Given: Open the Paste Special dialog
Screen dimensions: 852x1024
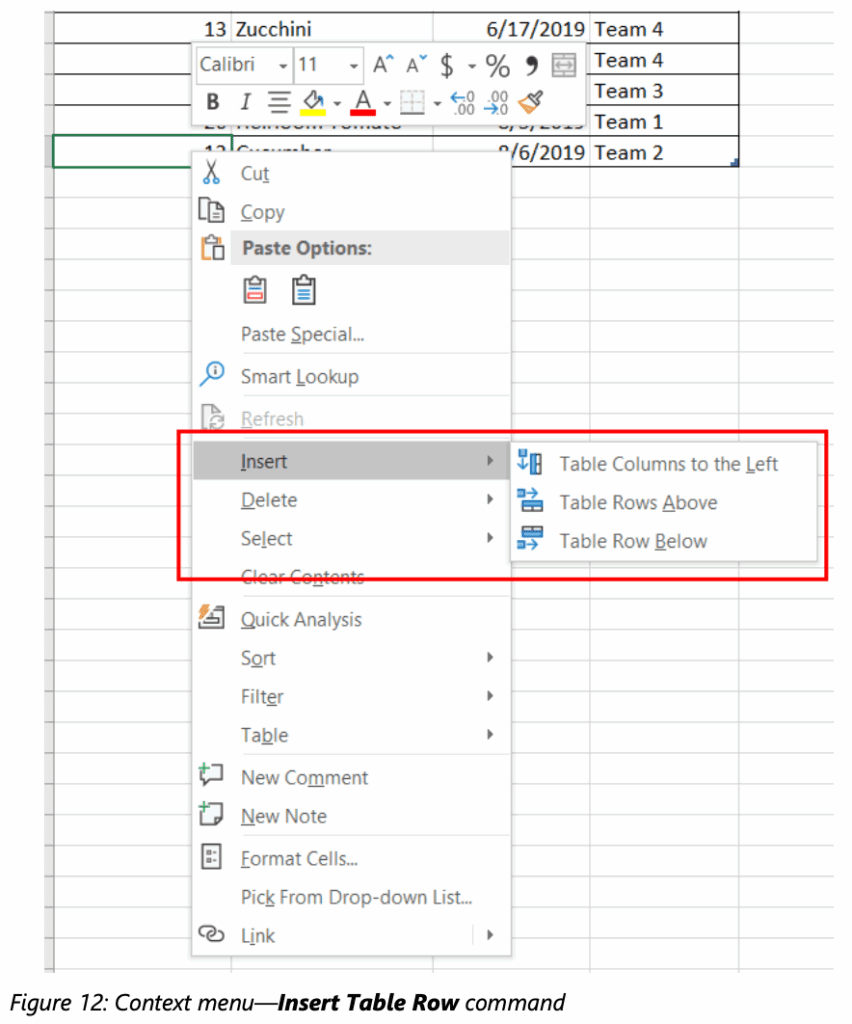Looking at the screenshot, I should (x=299, y=334).
